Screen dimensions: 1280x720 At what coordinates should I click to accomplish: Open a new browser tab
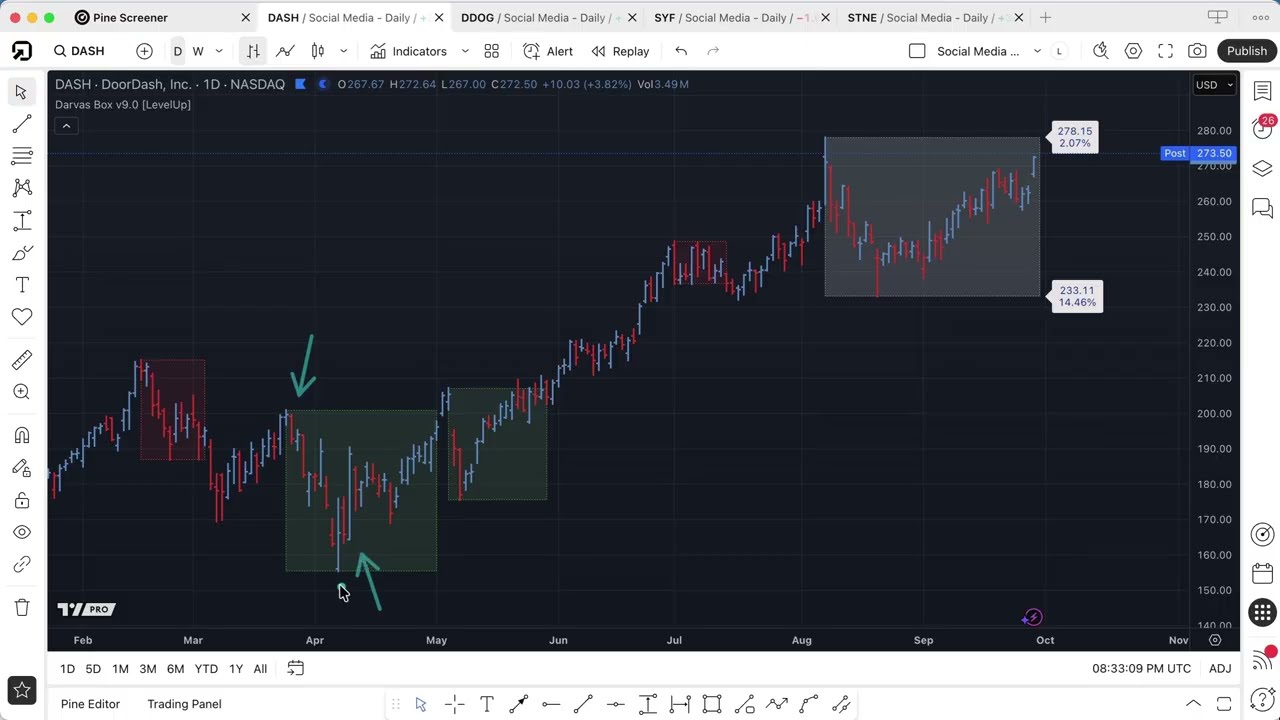point(1045,17)
